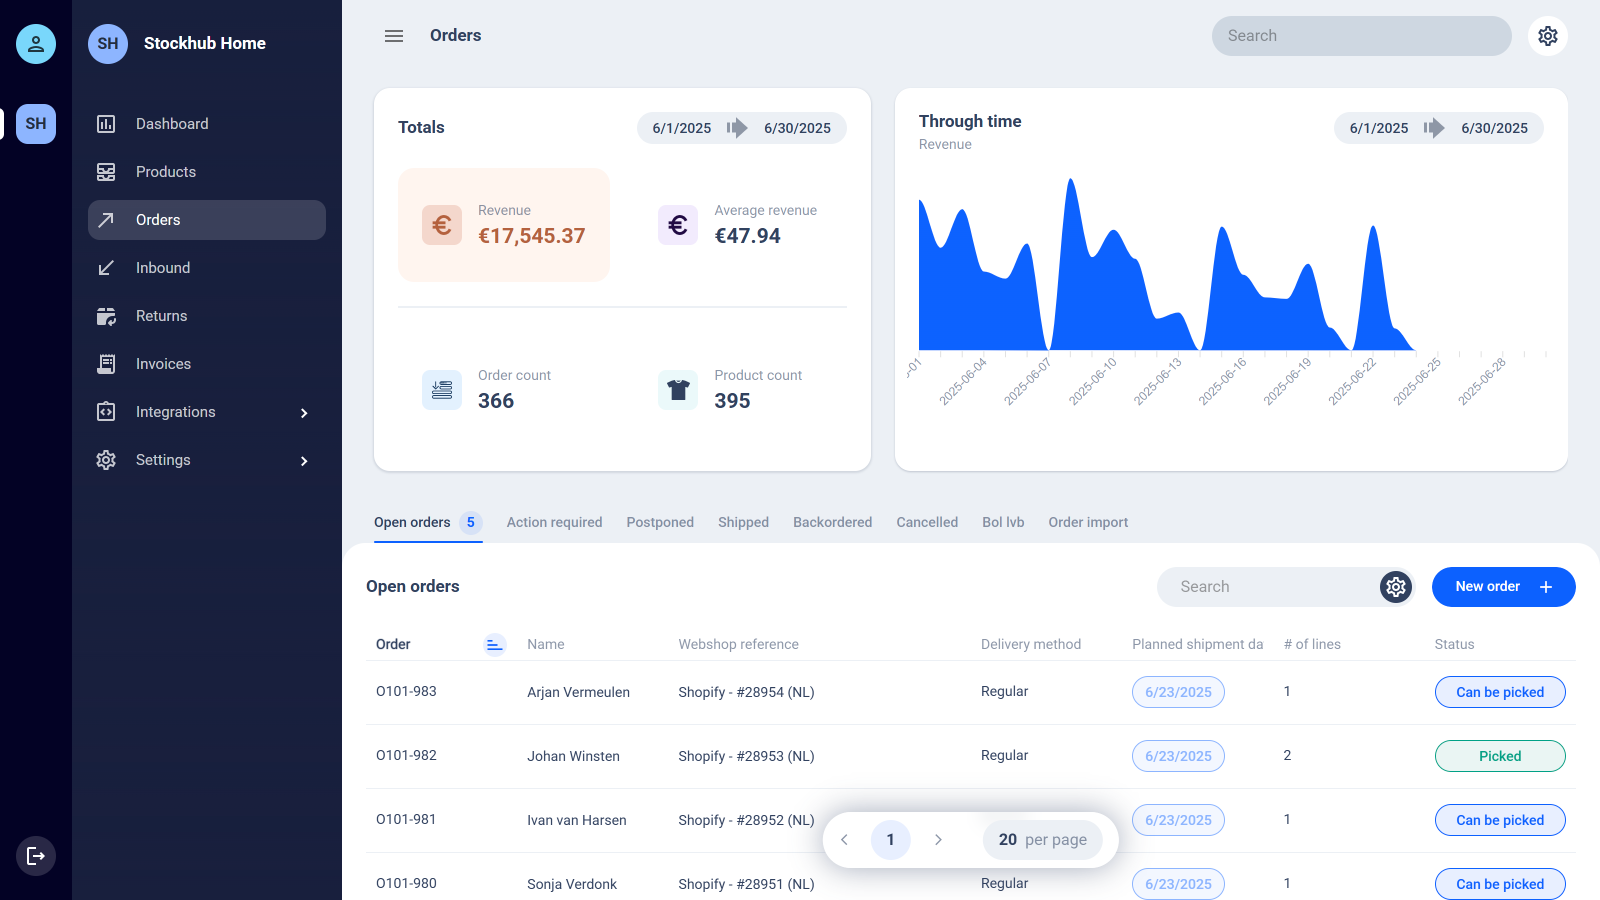Select the Product count metric
Image resolution: width=1600 pixels, height=900 pixels.
(x=732, y=390)
